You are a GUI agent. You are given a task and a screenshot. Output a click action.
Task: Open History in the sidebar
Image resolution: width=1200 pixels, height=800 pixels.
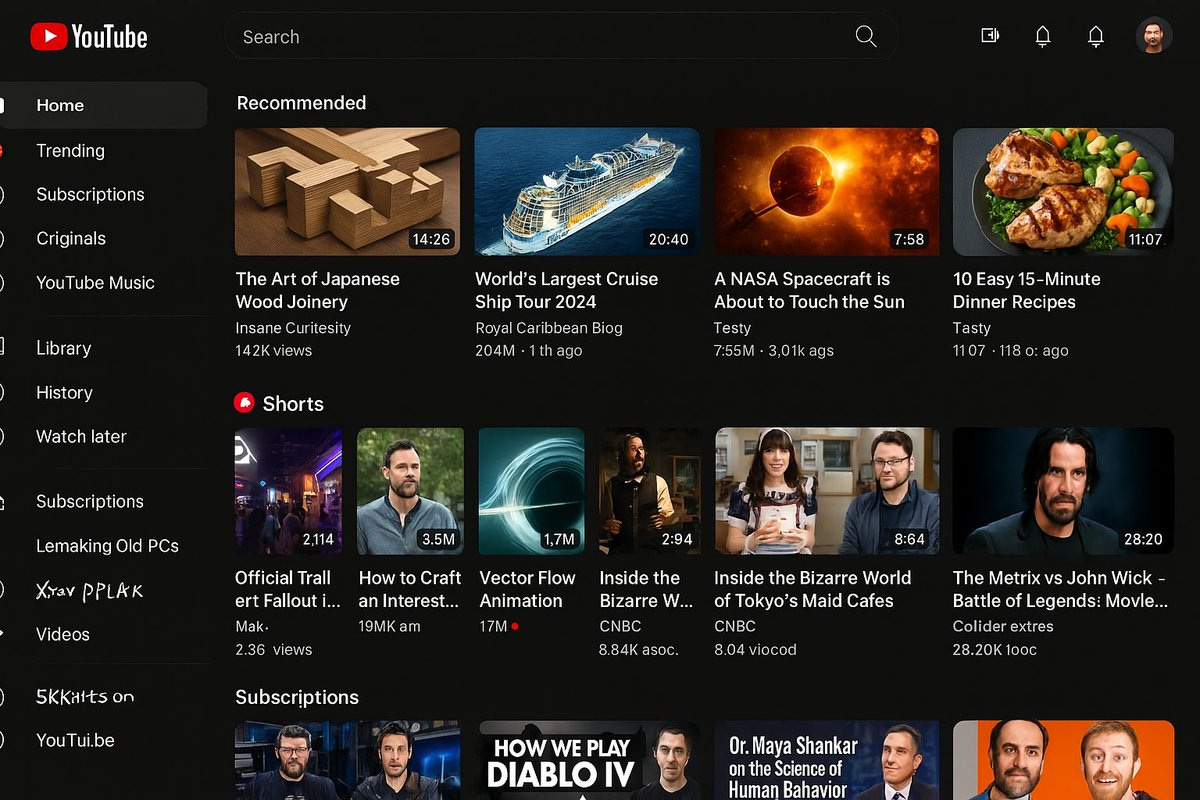point(64,392)
